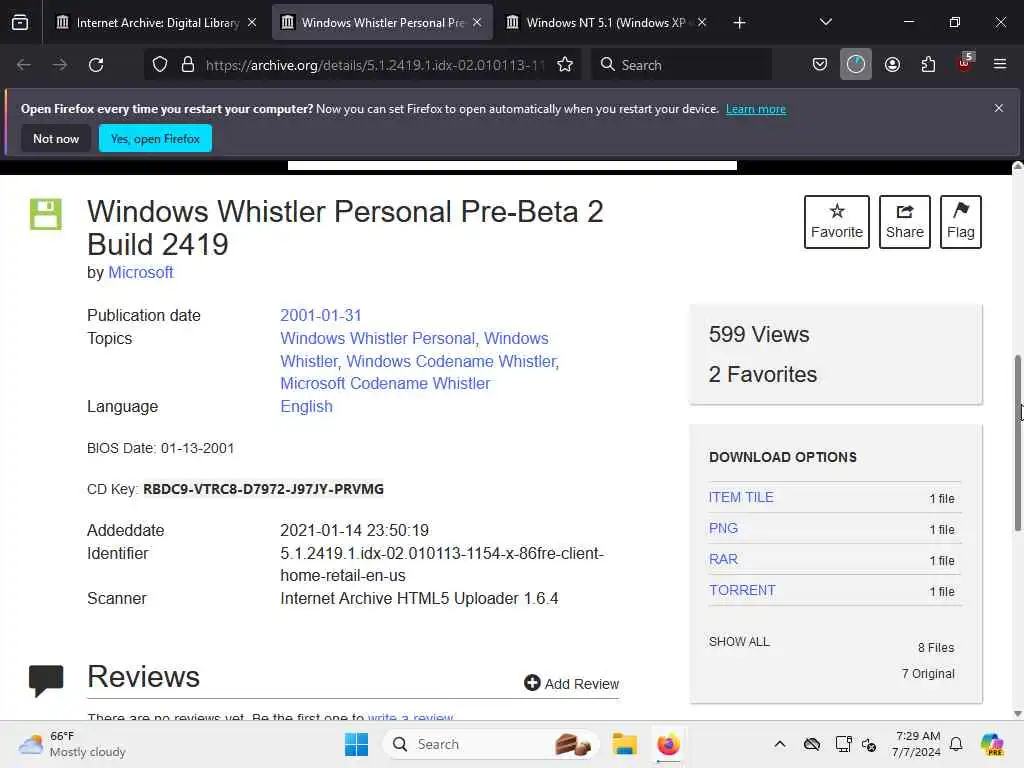Click the Share button
Viewport: 1024px width, 768px height.
[x=904, y=222]
